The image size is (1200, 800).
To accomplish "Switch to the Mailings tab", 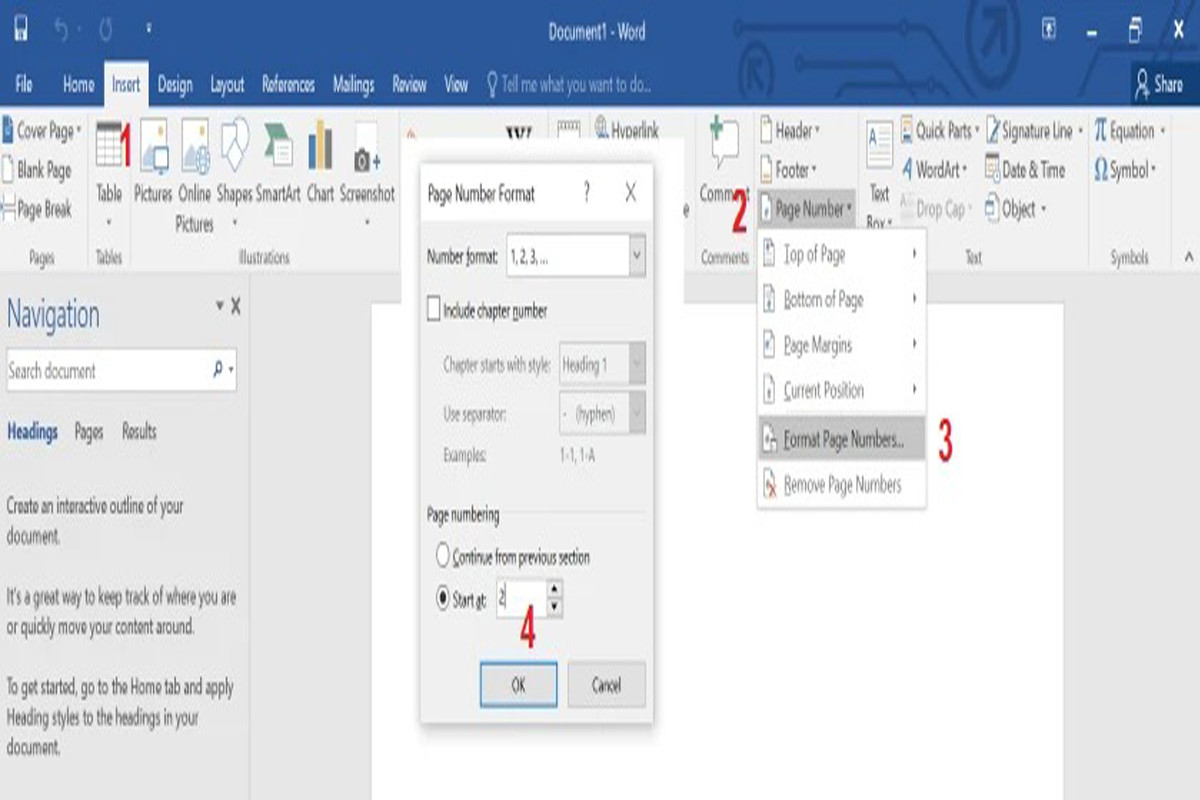I will pos(353,85).
